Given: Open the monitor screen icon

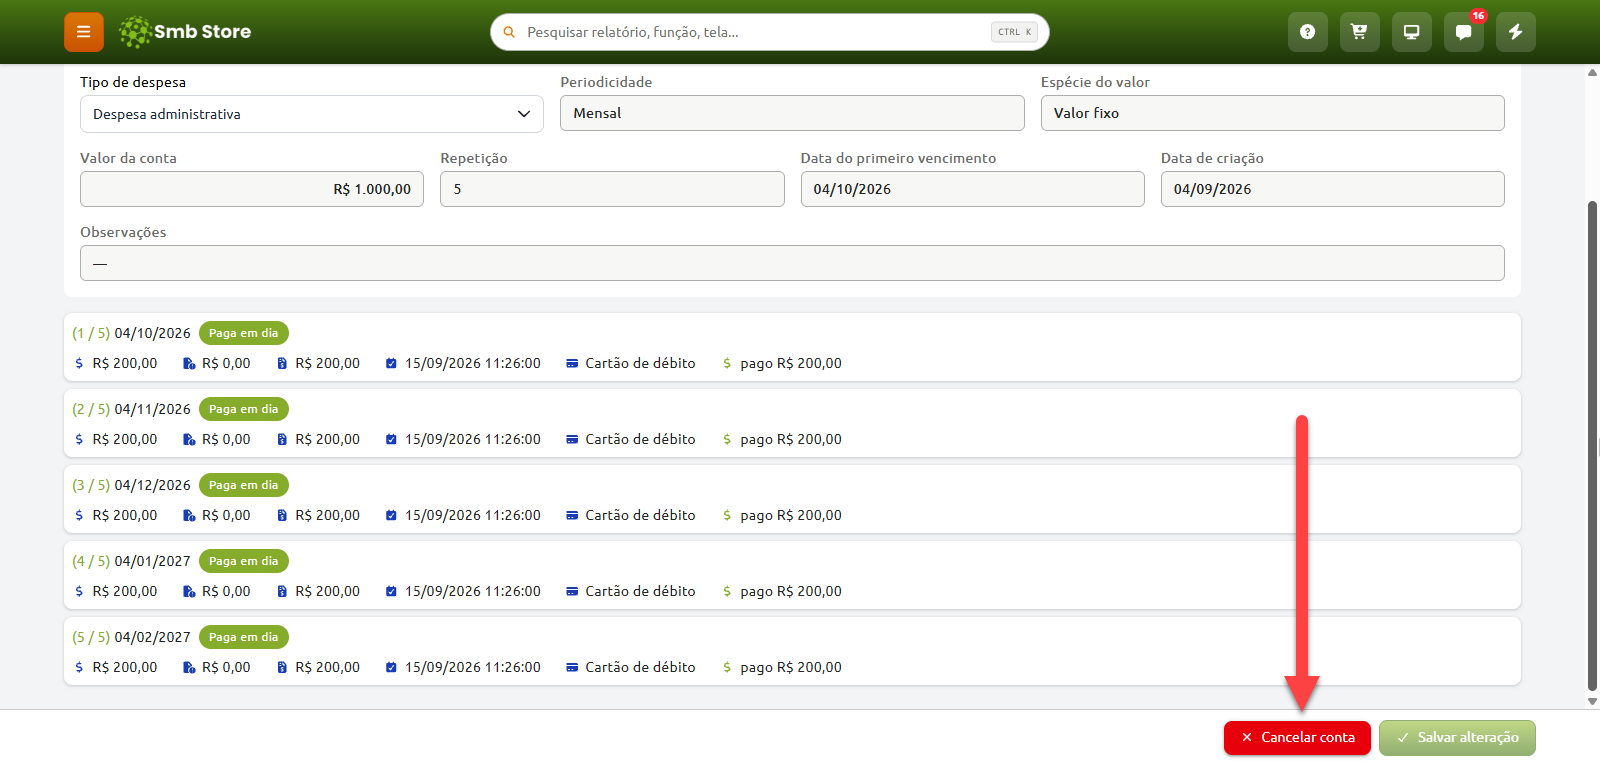Looking at the screenshot, I should click(x=1412, y=32).
